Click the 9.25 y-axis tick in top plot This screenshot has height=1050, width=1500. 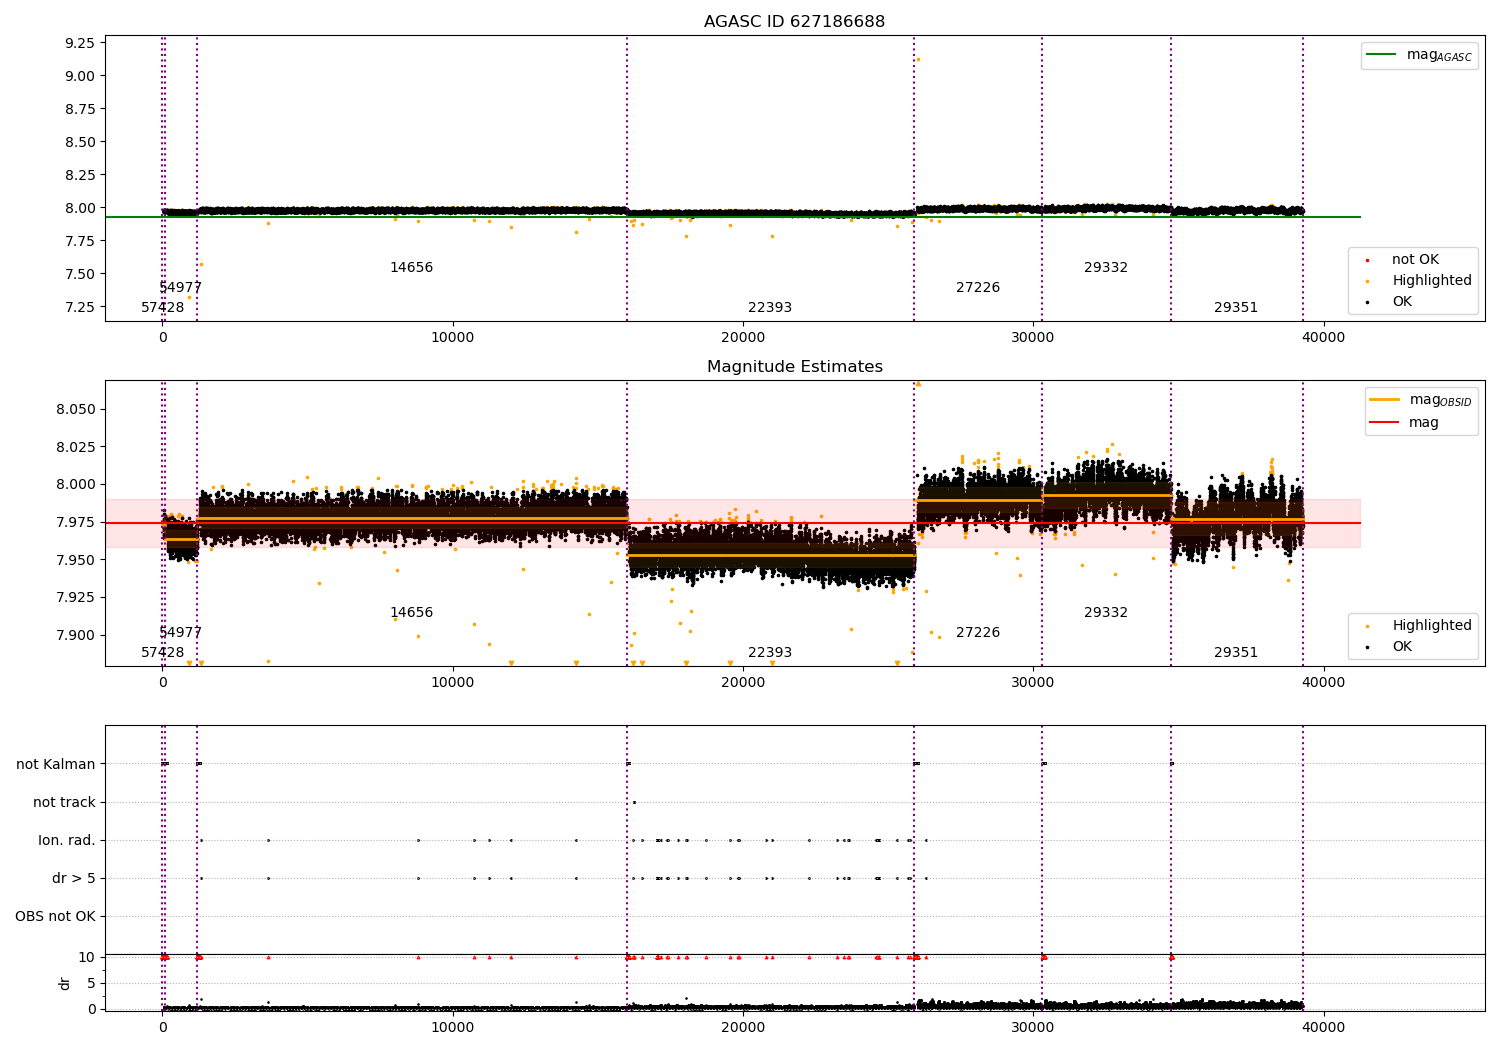[x=79, y=43]
